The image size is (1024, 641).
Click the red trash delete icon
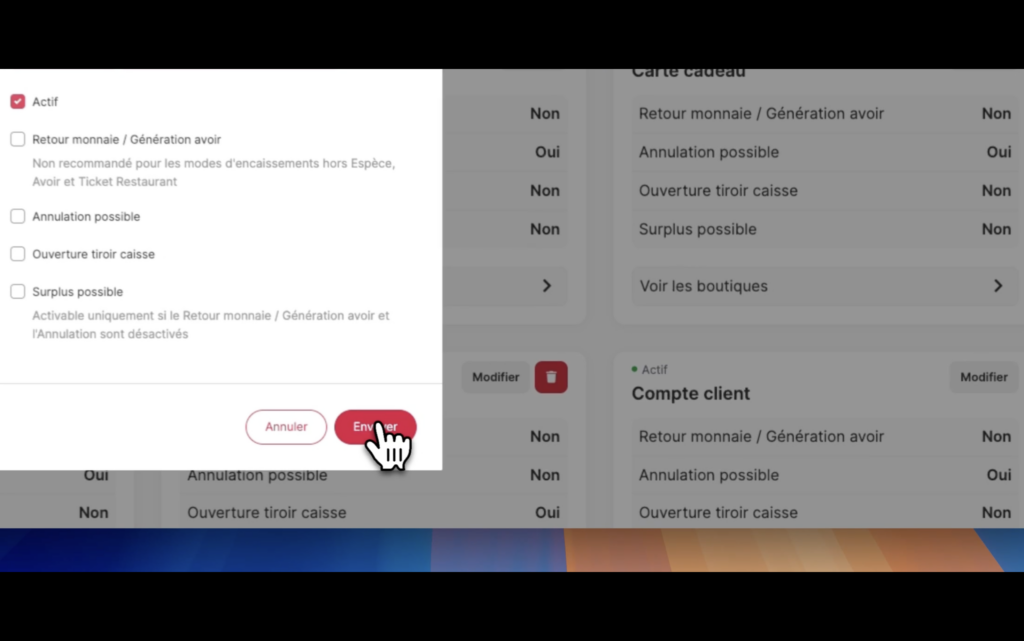551,377
